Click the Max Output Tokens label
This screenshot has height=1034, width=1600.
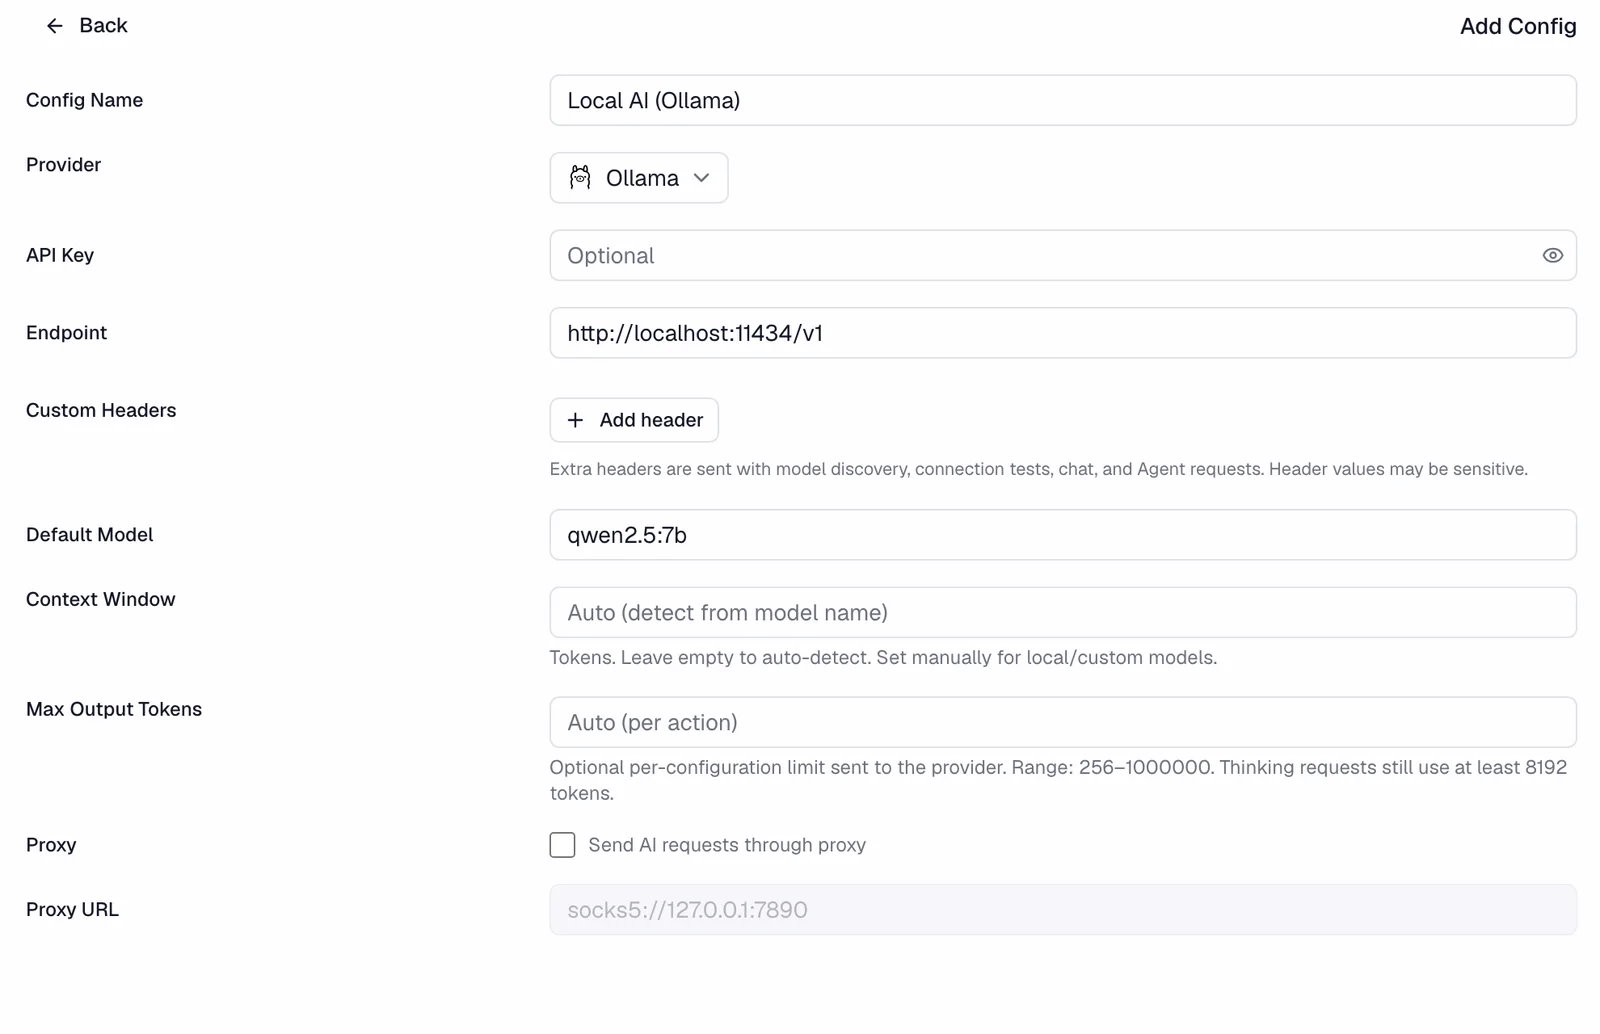coord(114,709)
